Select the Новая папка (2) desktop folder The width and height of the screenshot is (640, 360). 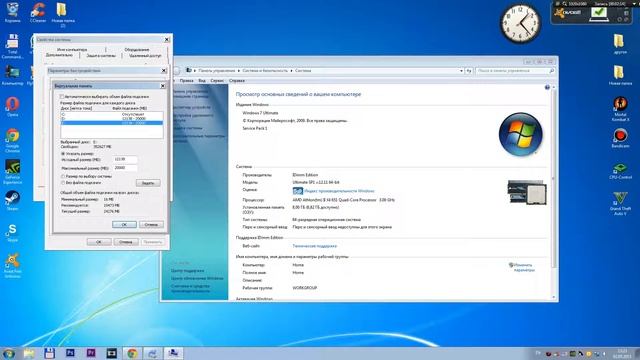[62, 14]
